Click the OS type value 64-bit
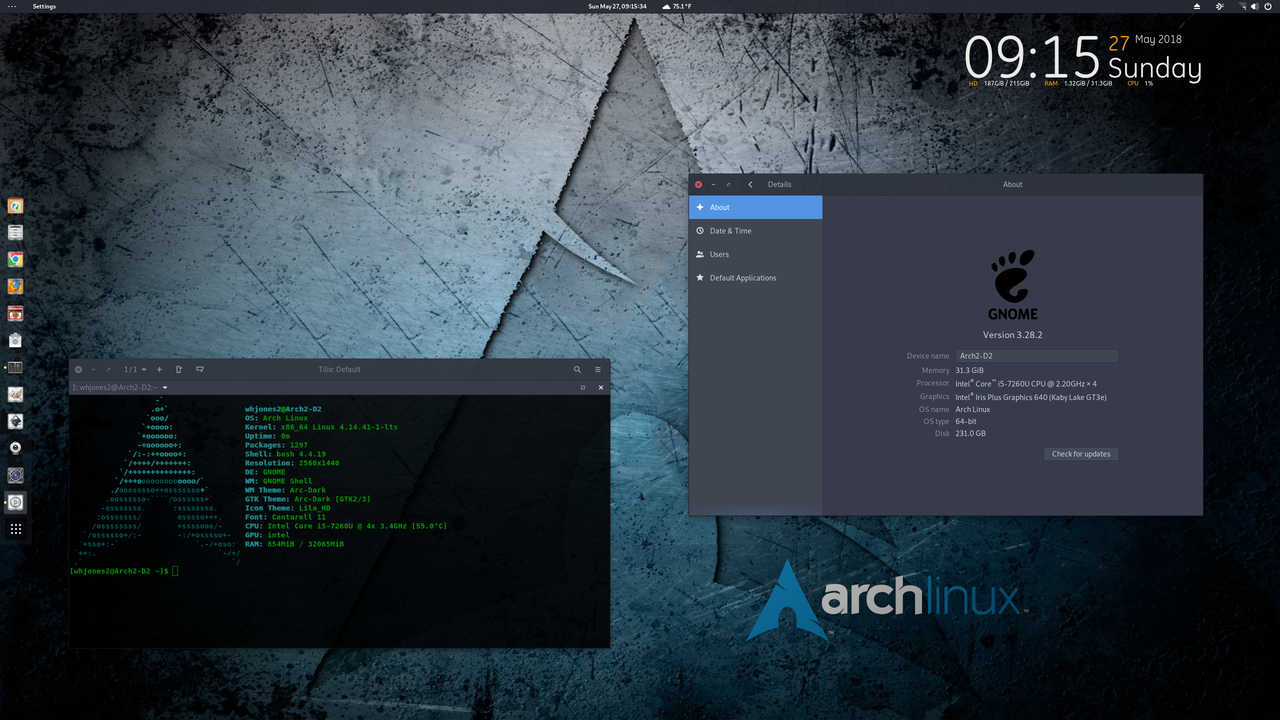 click(966, 421)
